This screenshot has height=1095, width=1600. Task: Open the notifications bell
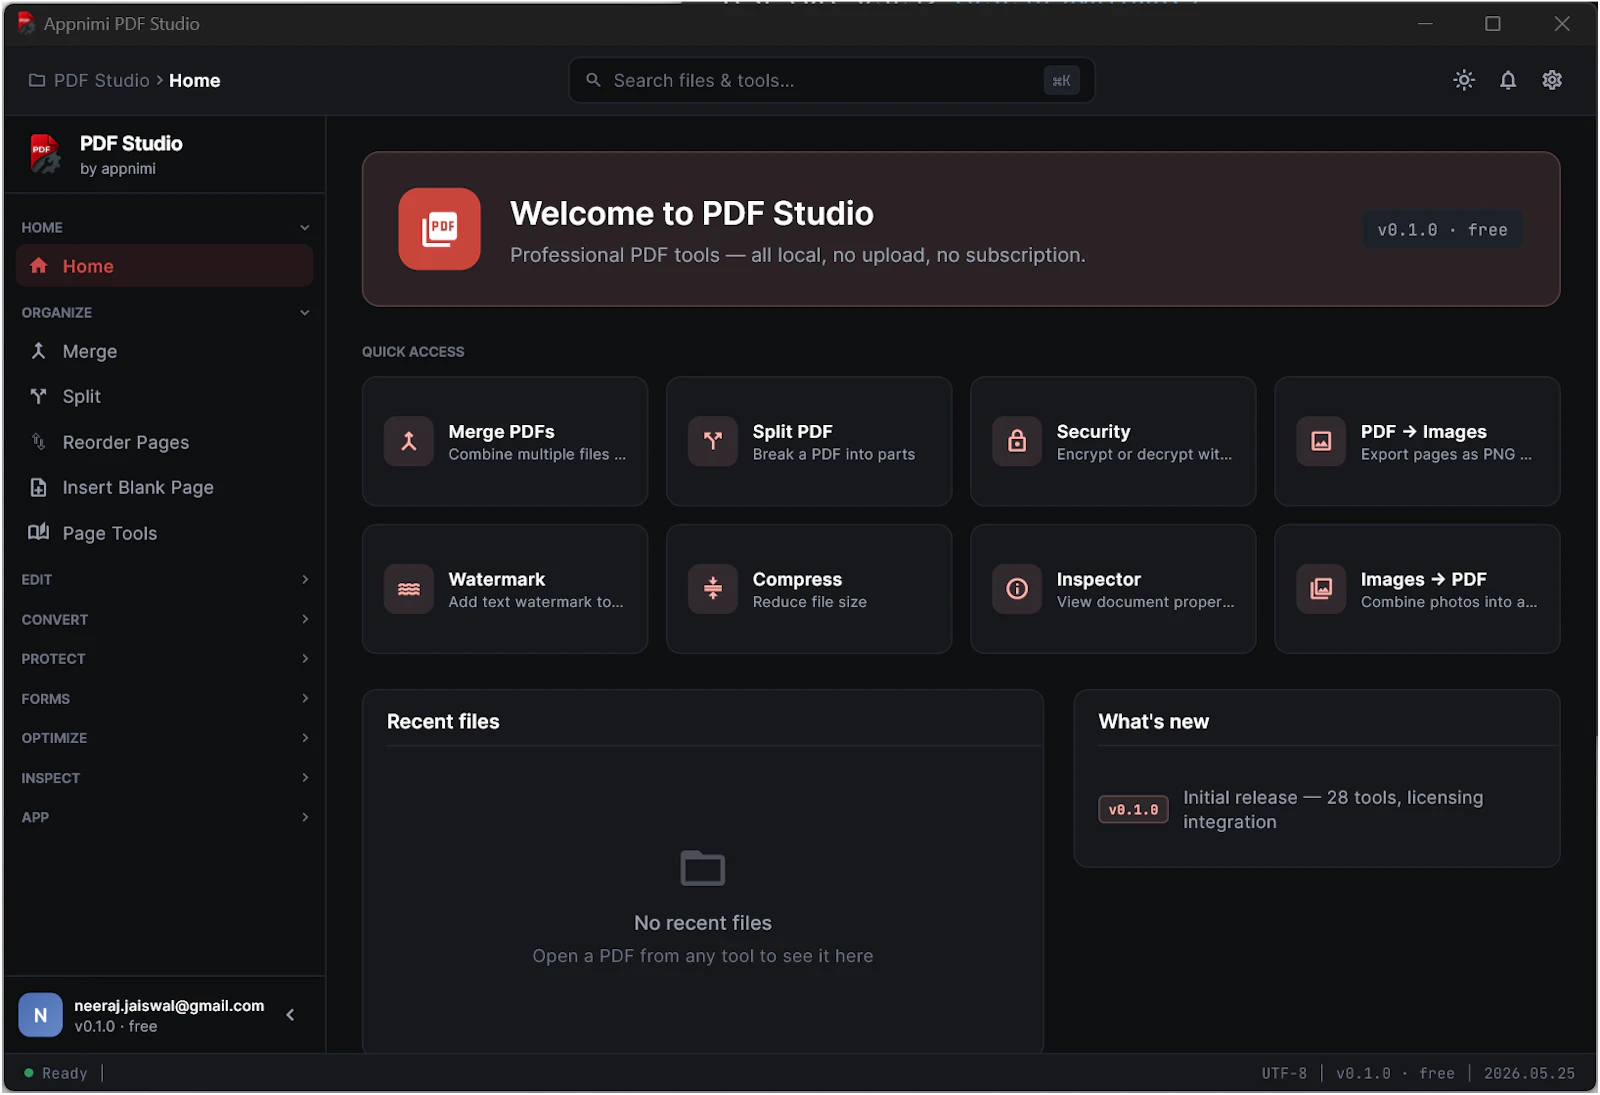[x=1508, y=80]
